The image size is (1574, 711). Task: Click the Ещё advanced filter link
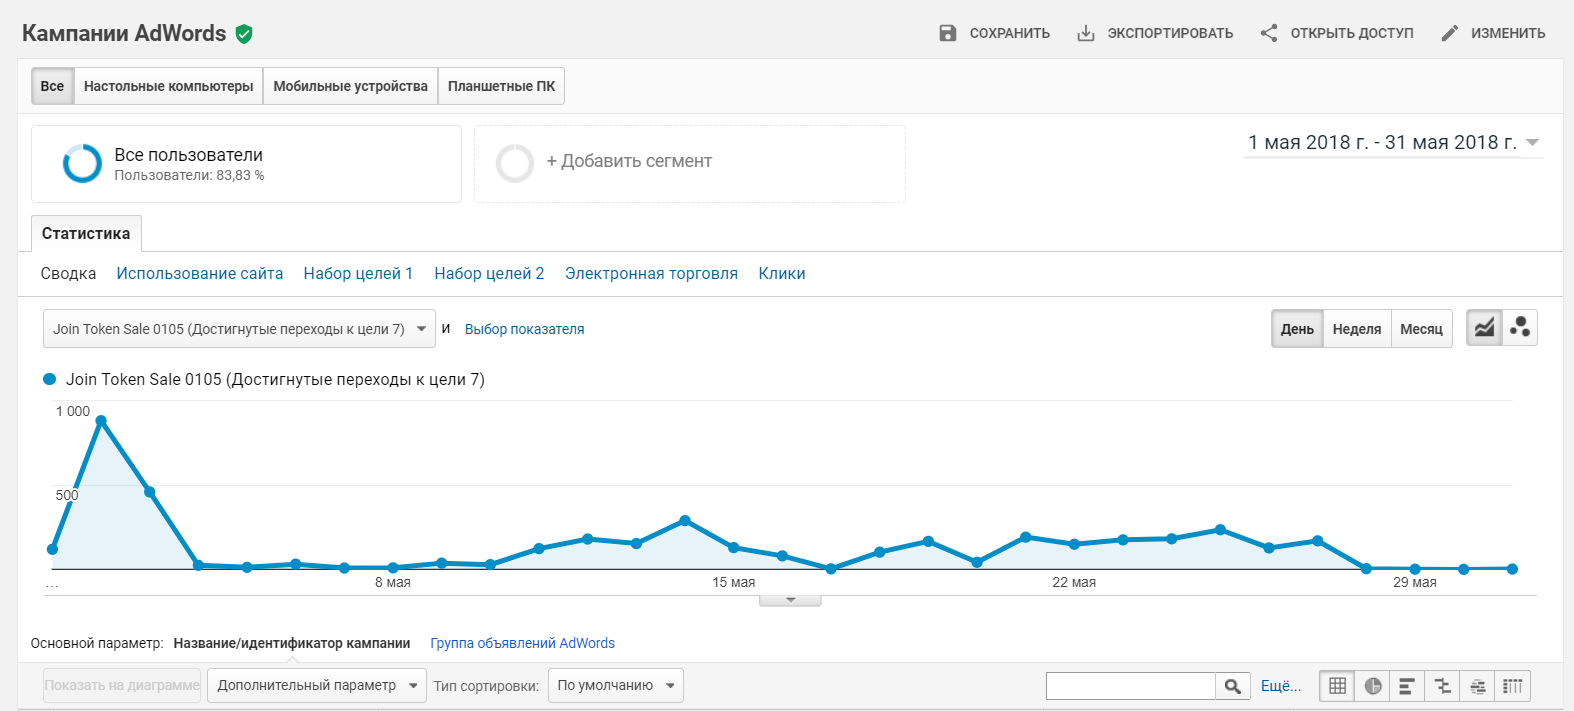click(1281, 686)
